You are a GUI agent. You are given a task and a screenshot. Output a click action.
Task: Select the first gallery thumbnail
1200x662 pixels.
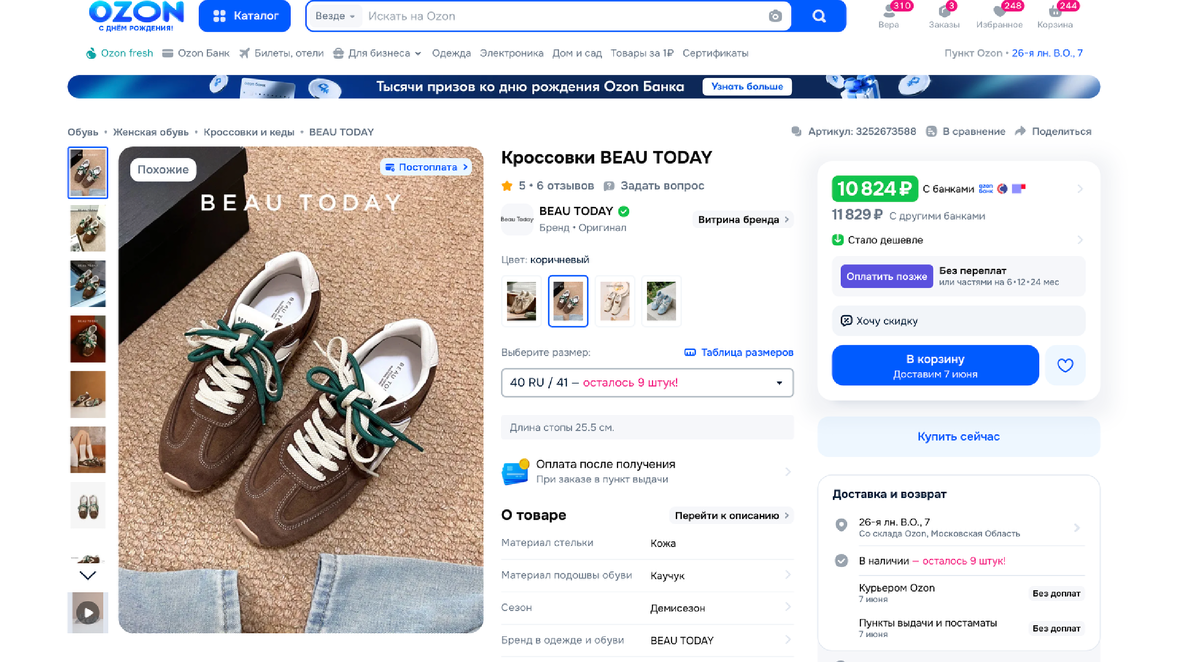click(x=88, y=173)
